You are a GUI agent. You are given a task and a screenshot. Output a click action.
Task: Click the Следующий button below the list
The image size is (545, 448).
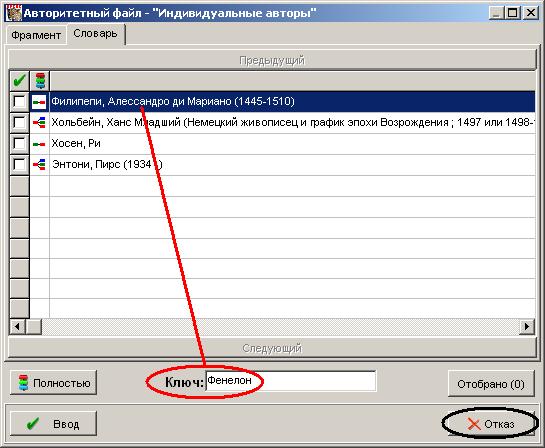point(272,348)
